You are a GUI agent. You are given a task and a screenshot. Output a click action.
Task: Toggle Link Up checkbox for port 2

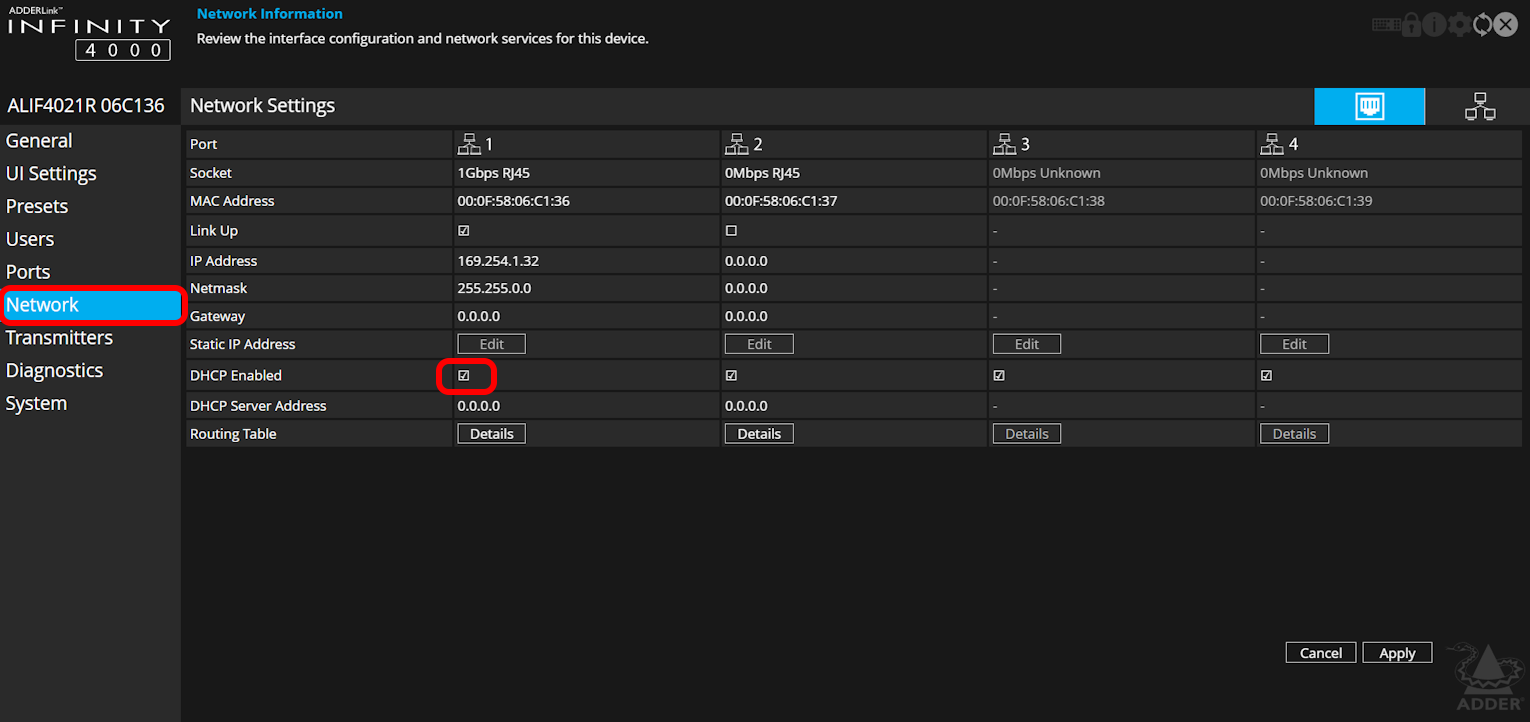(x=732, y=230)
